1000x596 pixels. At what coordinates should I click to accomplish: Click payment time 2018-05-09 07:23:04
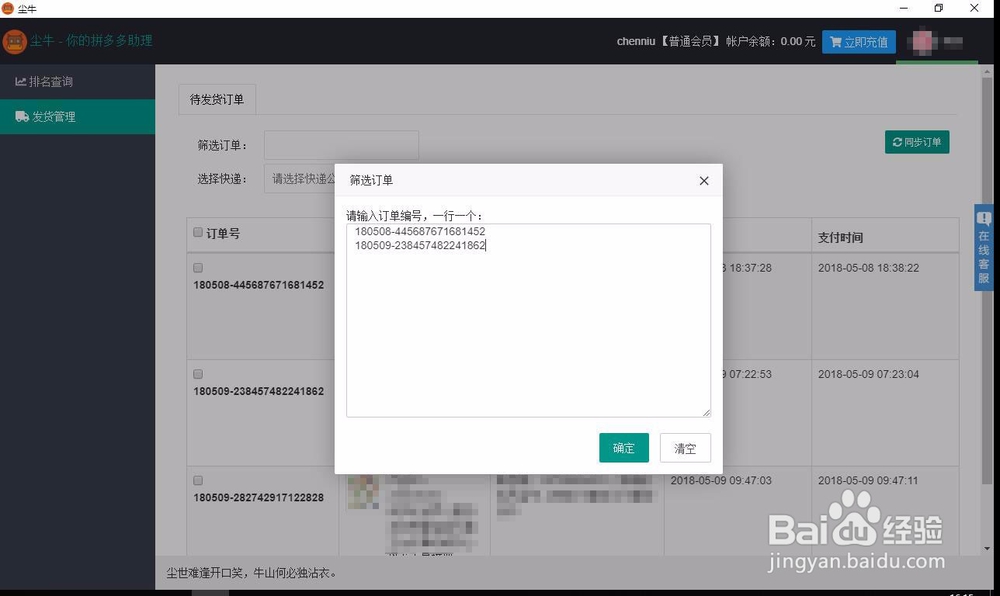click(x=869, y=374)
